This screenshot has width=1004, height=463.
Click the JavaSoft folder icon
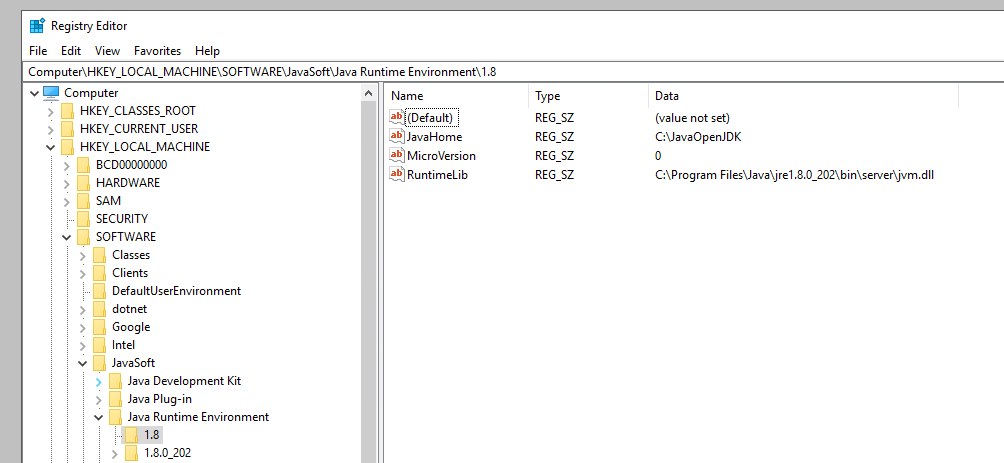coord(99,363)
